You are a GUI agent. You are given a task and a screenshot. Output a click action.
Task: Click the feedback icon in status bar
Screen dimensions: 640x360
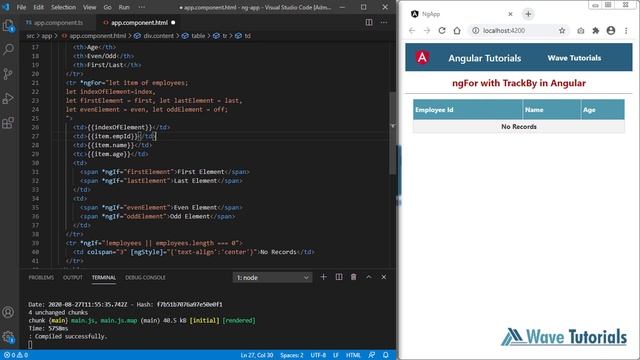[x=371, y=355]
